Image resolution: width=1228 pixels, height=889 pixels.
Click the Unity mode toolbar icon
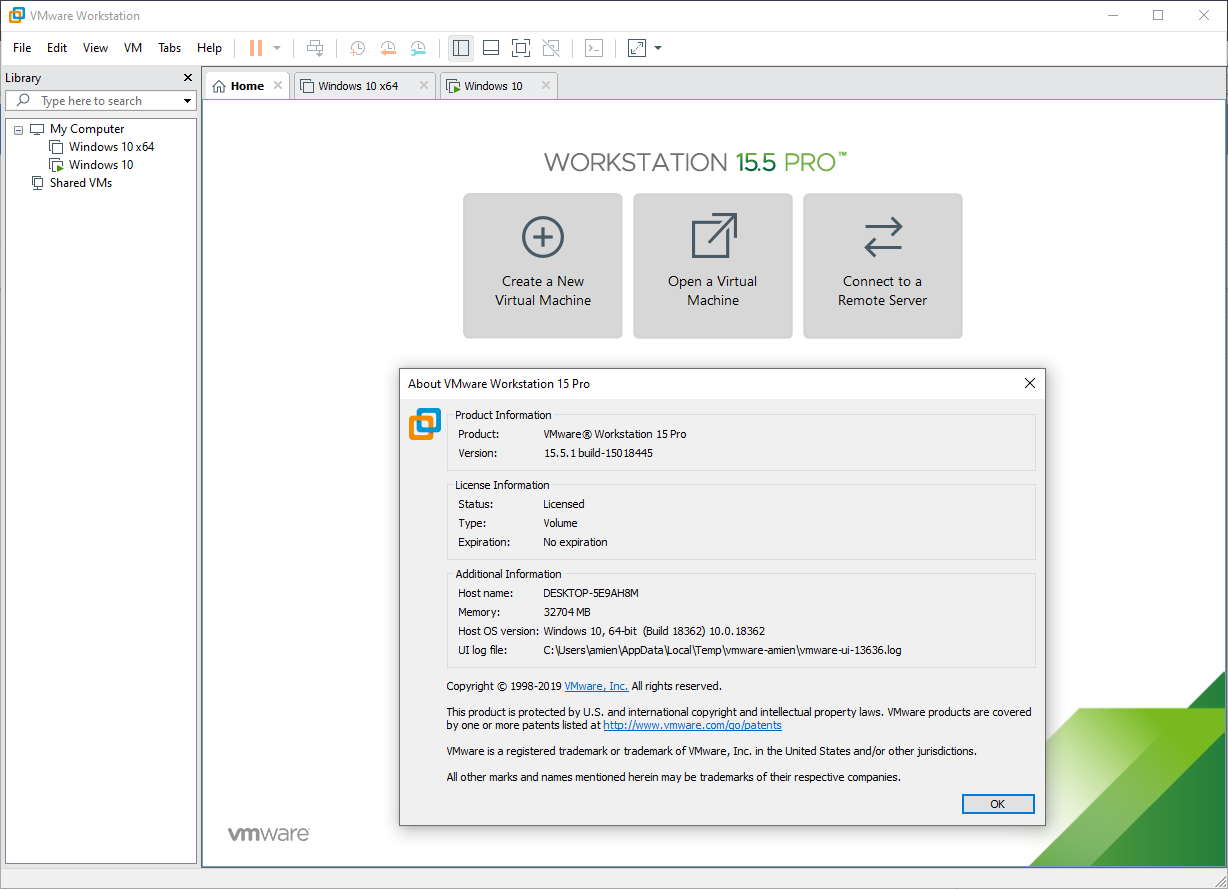pyautogui.click(x=550, y=48)
